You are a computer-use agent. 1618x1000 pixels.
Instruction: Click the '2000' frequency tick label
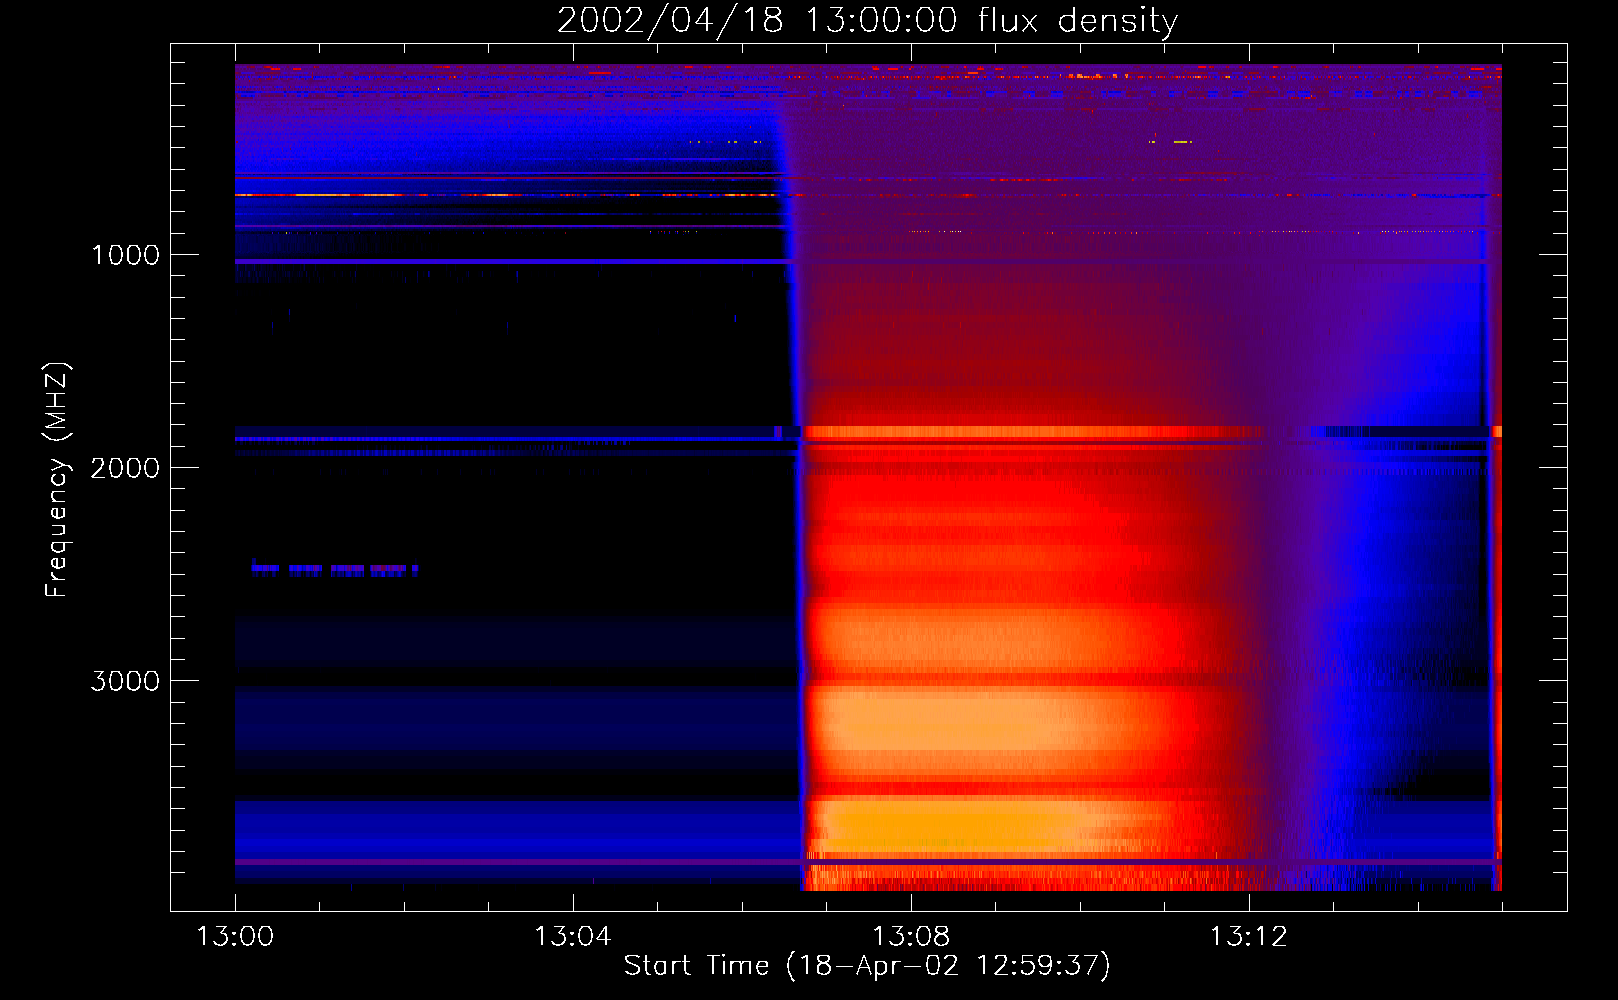(125, 468)
